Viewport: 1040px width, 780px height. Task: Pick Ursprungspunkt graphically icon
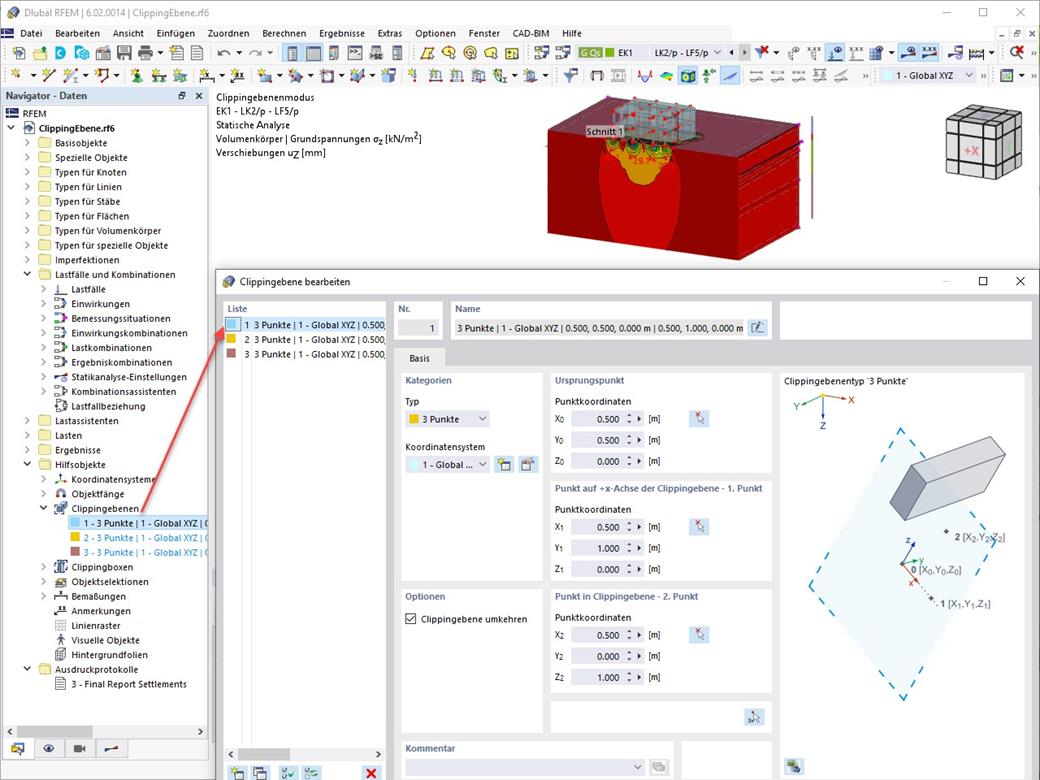(x=699, y=419)
